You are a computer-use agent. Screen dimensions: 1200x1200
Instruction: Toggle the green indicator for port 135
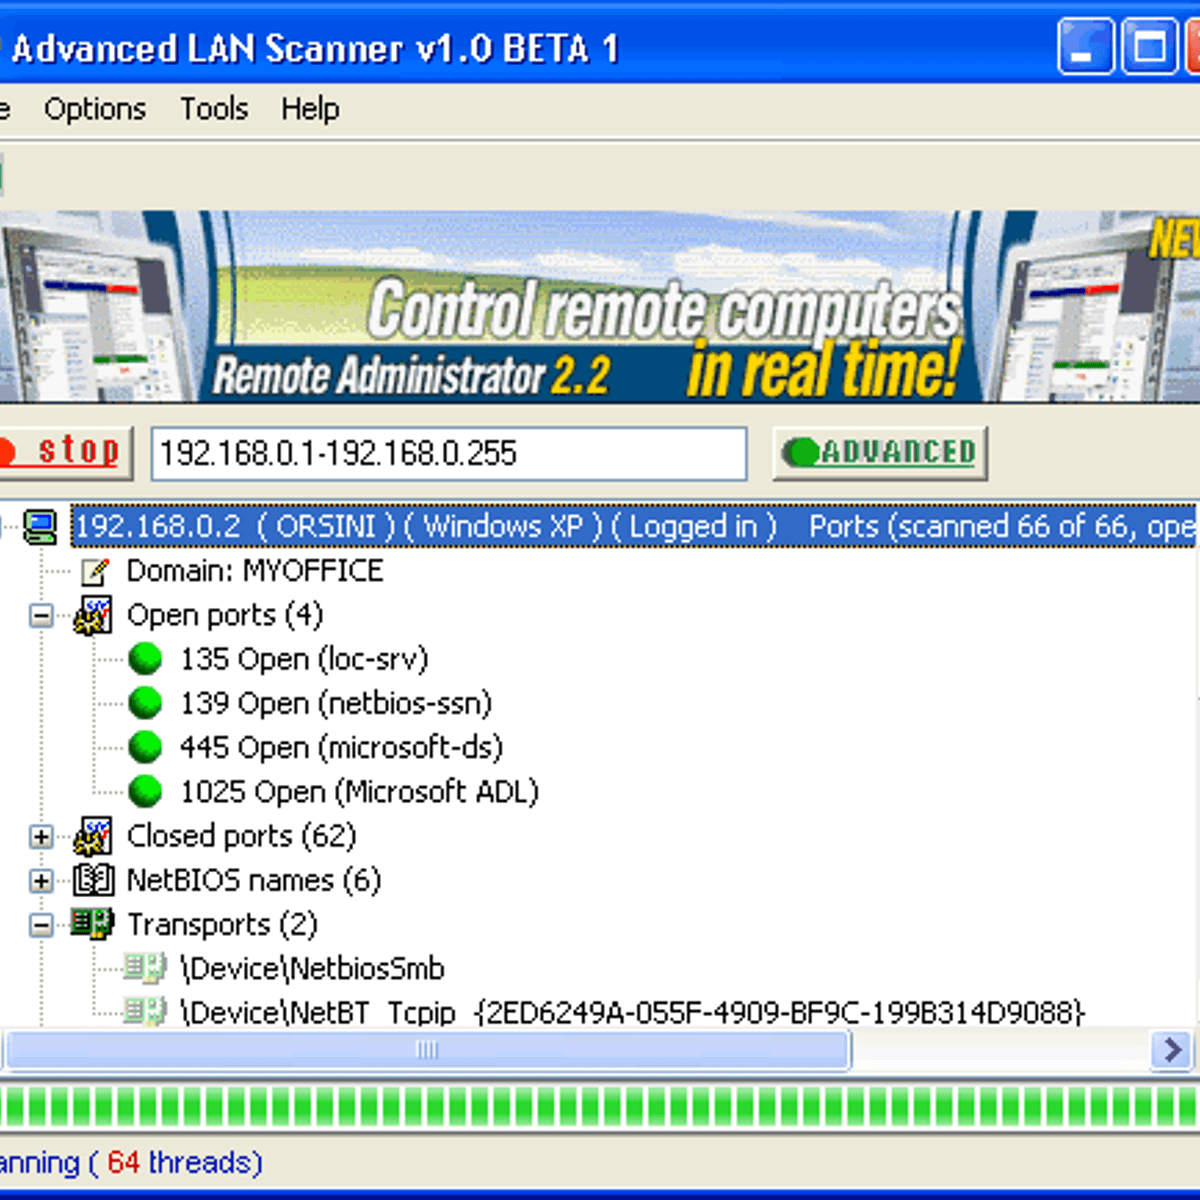145,658
